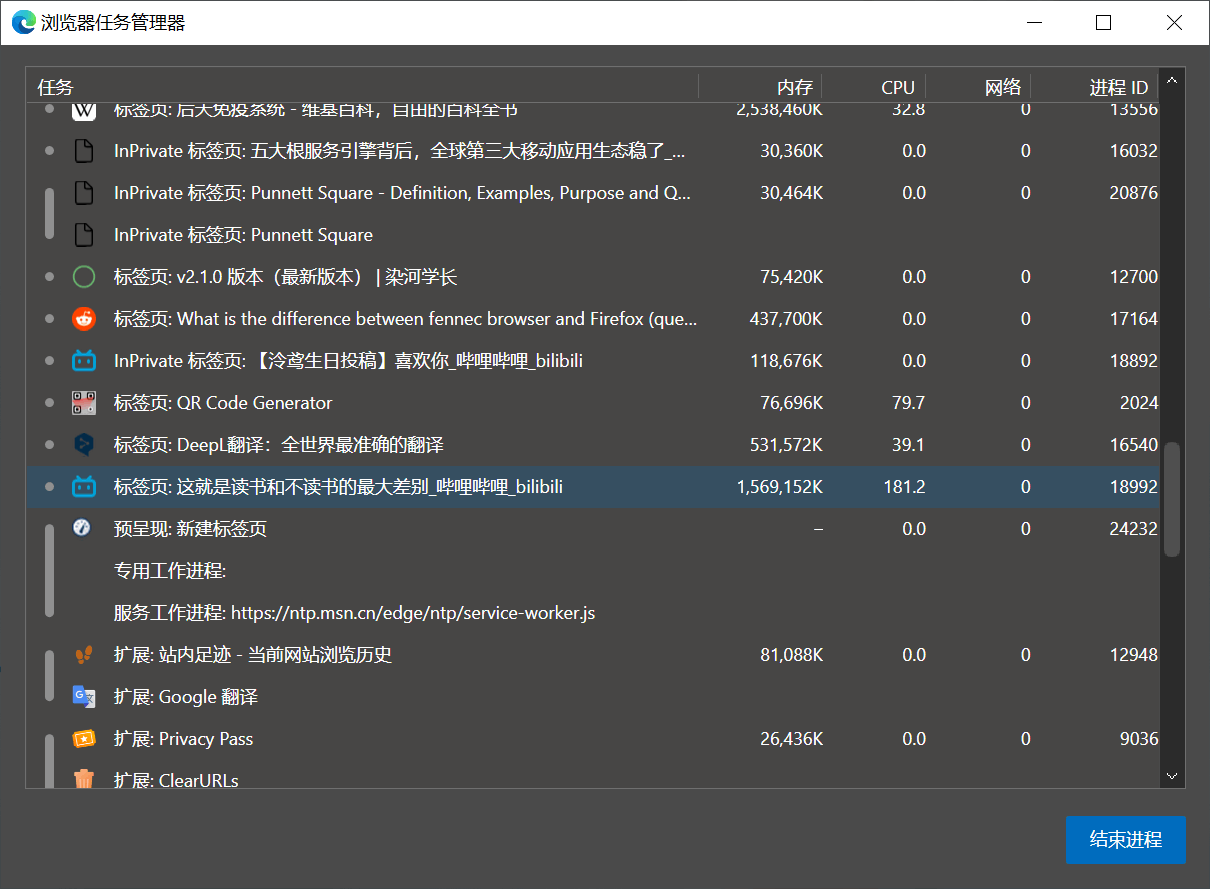Click footprints icon of 站内足迹 extension
The width and height of the screenshot is (1210, 889).
coord(84,655)
